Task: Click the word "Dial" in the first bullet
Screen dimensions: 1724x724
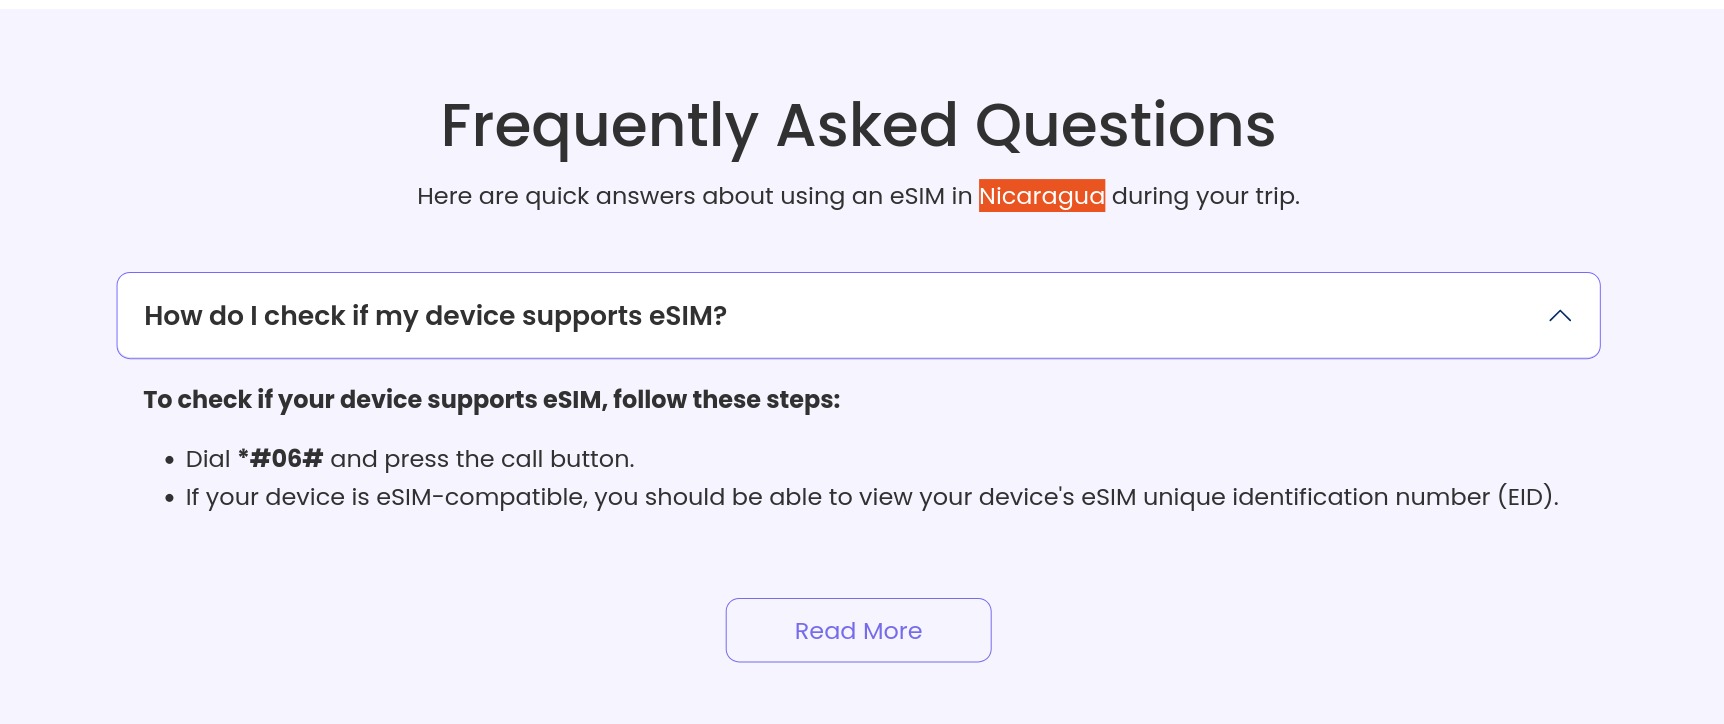Action: click(208, 459)
